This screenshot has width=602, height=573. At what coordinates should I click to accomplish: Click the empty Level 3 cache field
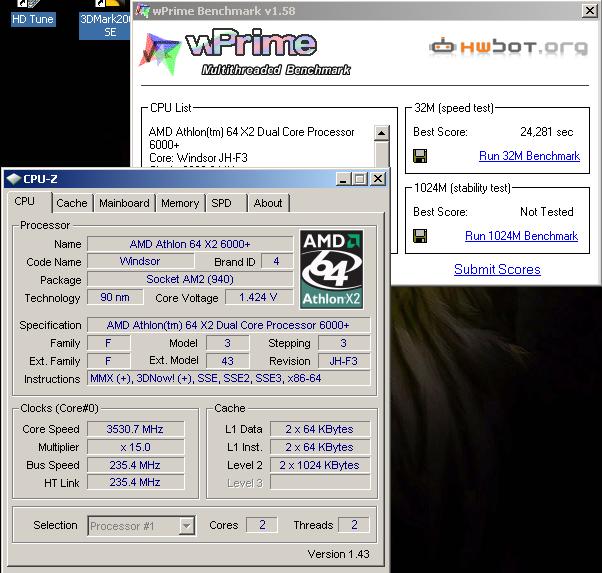[320, 482]
